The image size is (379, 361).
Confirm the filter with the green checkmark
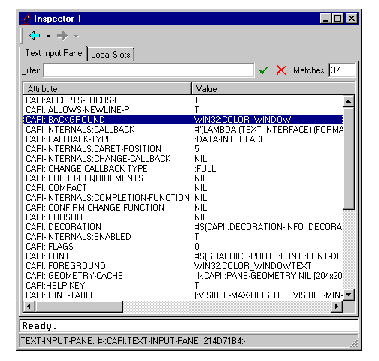tap(263, 70)
